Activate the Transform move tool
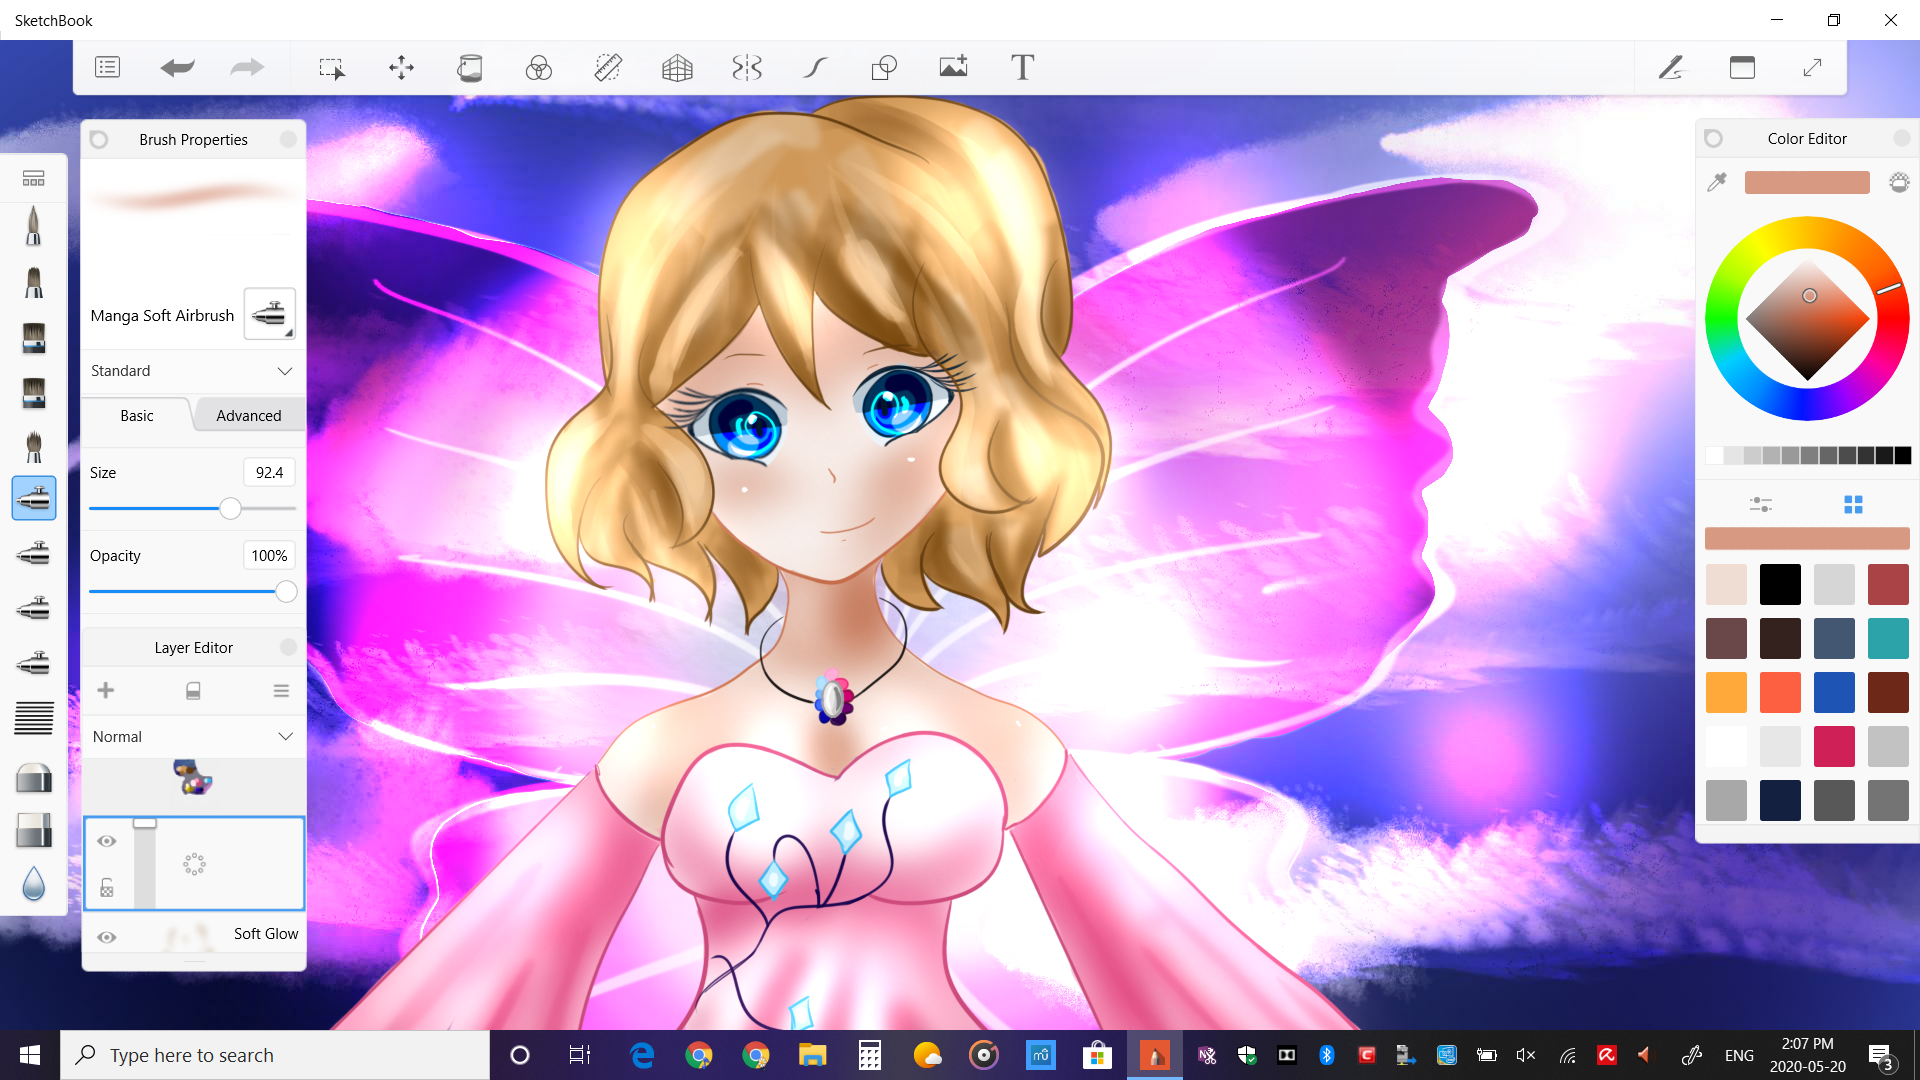The image size is (1920, 1080). click(401, 67)
